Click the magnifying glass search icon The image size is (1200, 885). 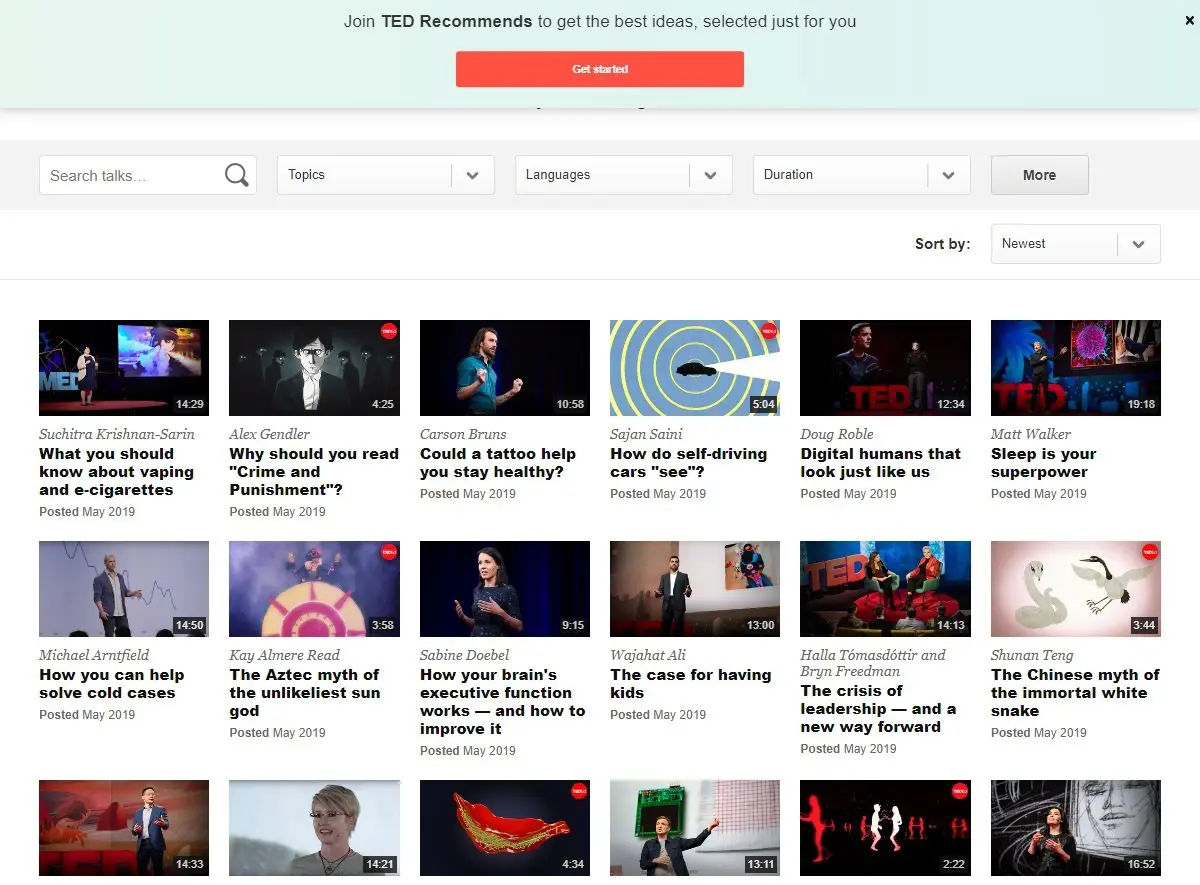(x=236, y=175)
